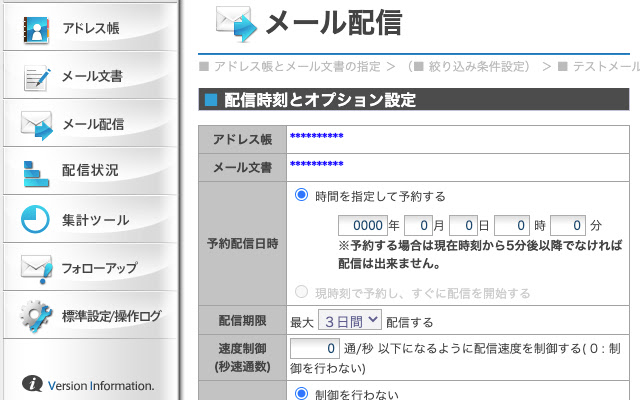This screenshot has width=640, height=400.
Task: Click the 集計ツール pie chart icon
Action: (35, 219)
